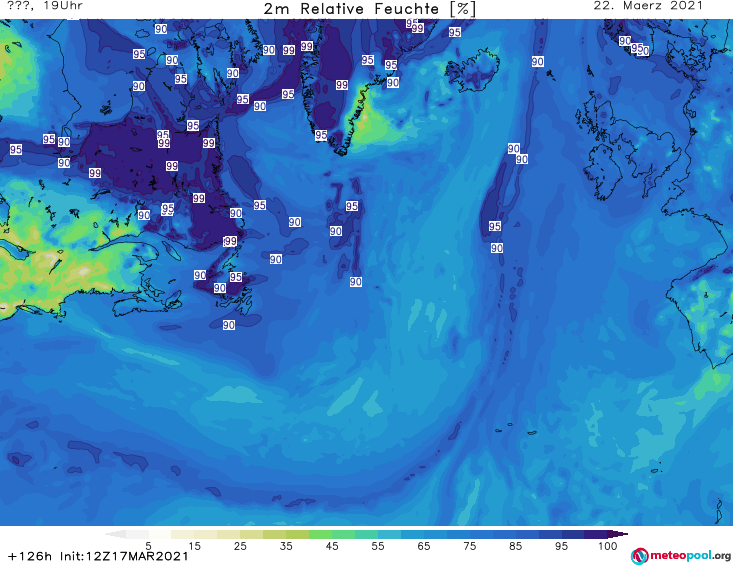Click the '95' value under the color scale
Viewport: 733px width, 566px height.
(561, 545)
